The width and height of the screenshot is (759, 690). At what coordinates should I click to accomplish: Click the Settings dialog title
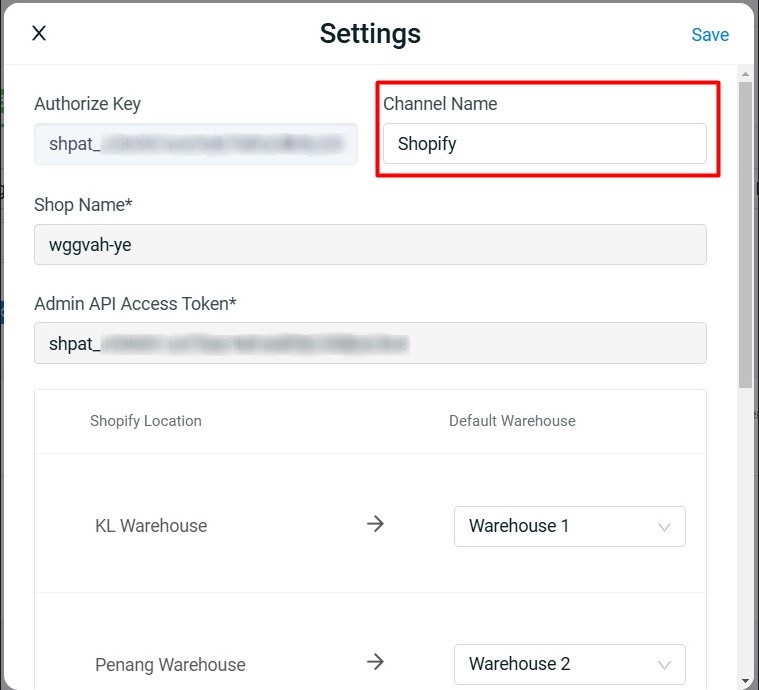(370, 34)
